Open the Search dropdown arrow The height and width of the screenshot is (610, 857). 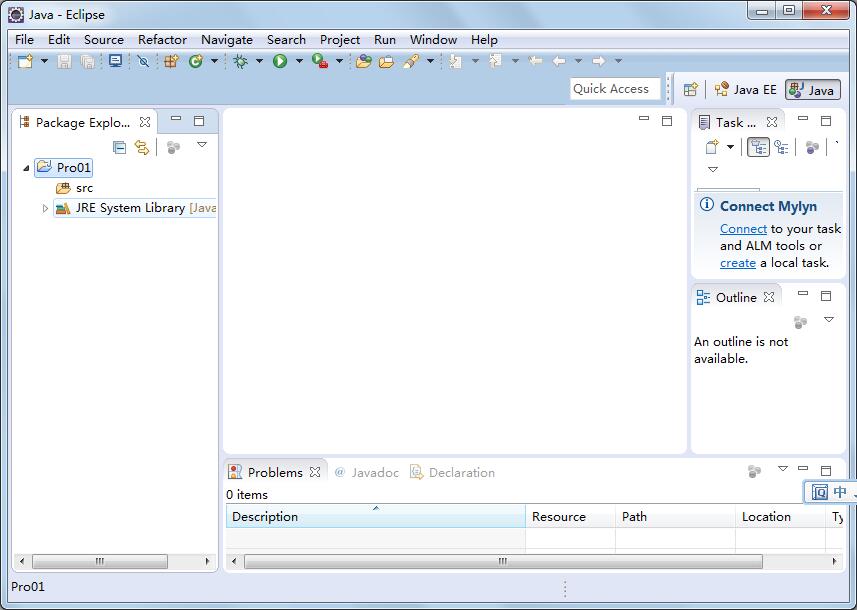click(x=430, y=61)
